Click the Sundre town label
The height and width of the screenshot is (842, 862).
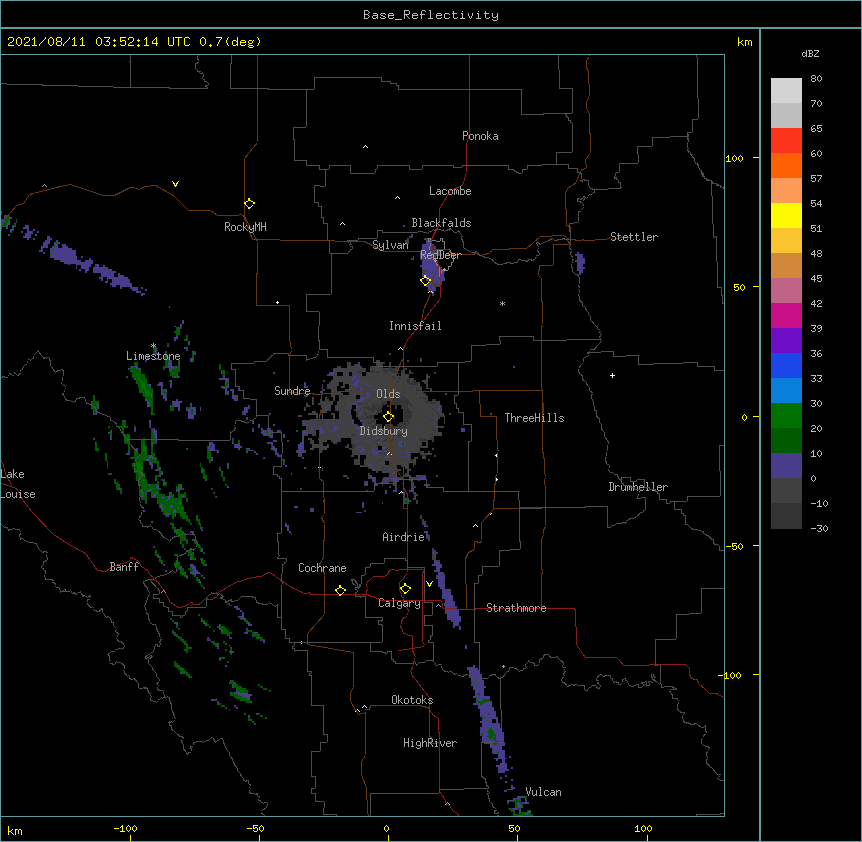pos(292,391)
